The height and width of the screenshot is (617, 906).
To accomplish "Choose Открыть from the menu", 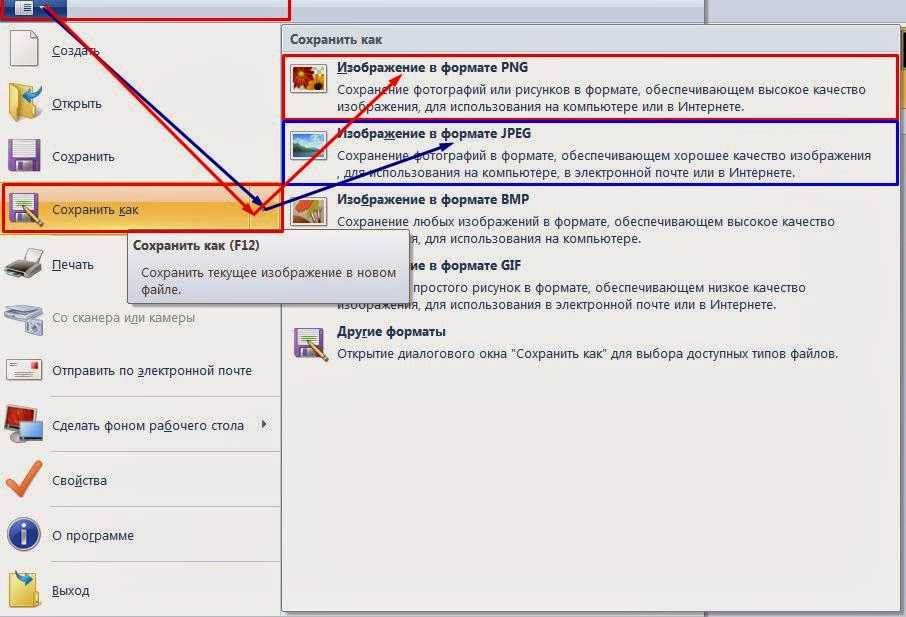I will [141, 103].
